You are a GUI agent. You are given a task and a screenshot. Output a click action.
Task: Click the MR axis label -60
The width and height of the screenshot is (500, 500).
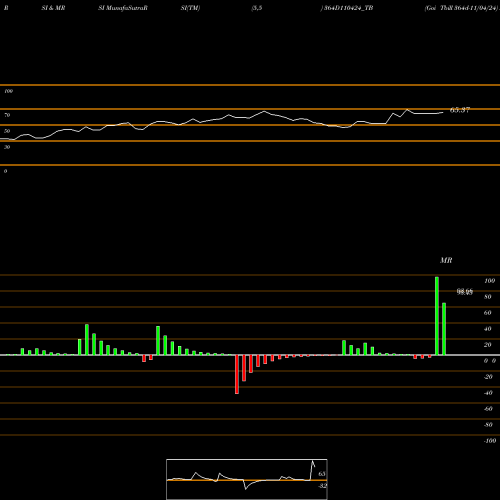488,409
